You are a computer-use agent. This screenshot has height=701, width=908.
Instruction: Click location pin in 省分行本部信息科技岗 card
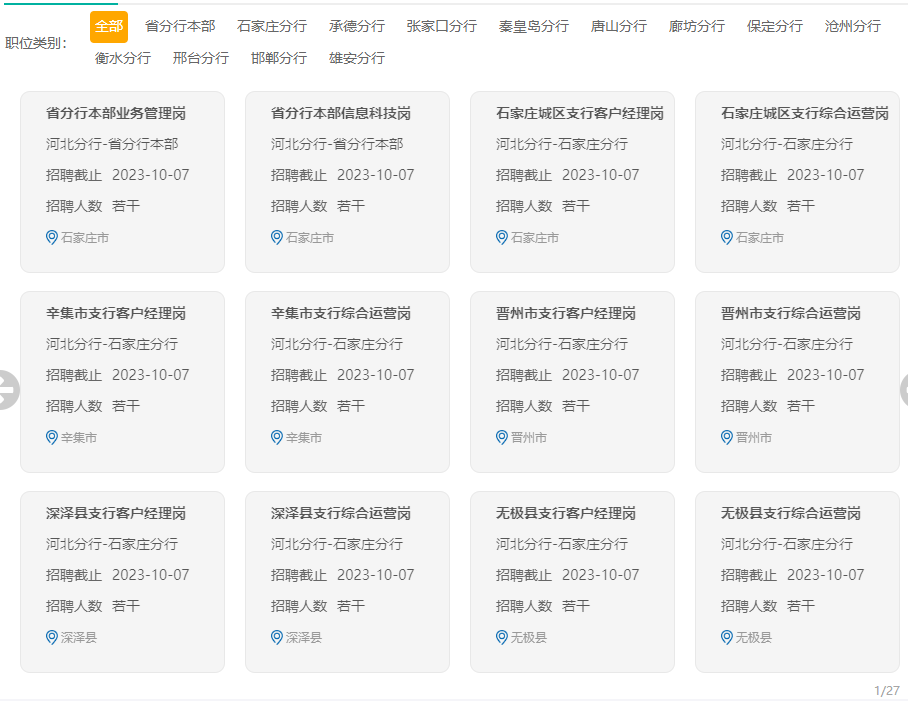pyautogui.click(x=277, y=237)
